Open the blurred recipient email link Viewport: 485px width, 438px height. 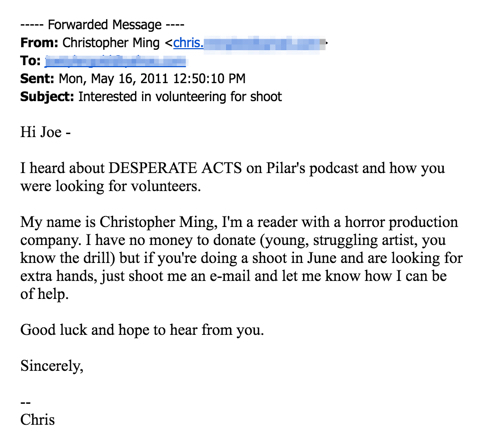pyautogui.click(x=115, y=61)
